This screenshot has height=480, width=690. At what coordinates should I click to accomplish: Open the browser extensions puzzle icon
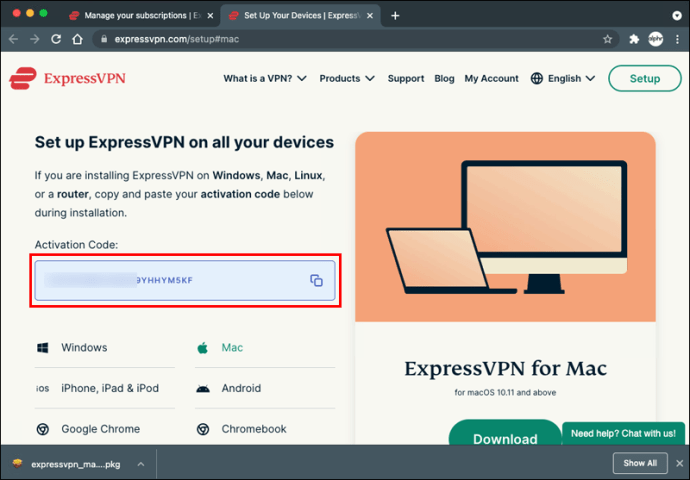point(634,39)
